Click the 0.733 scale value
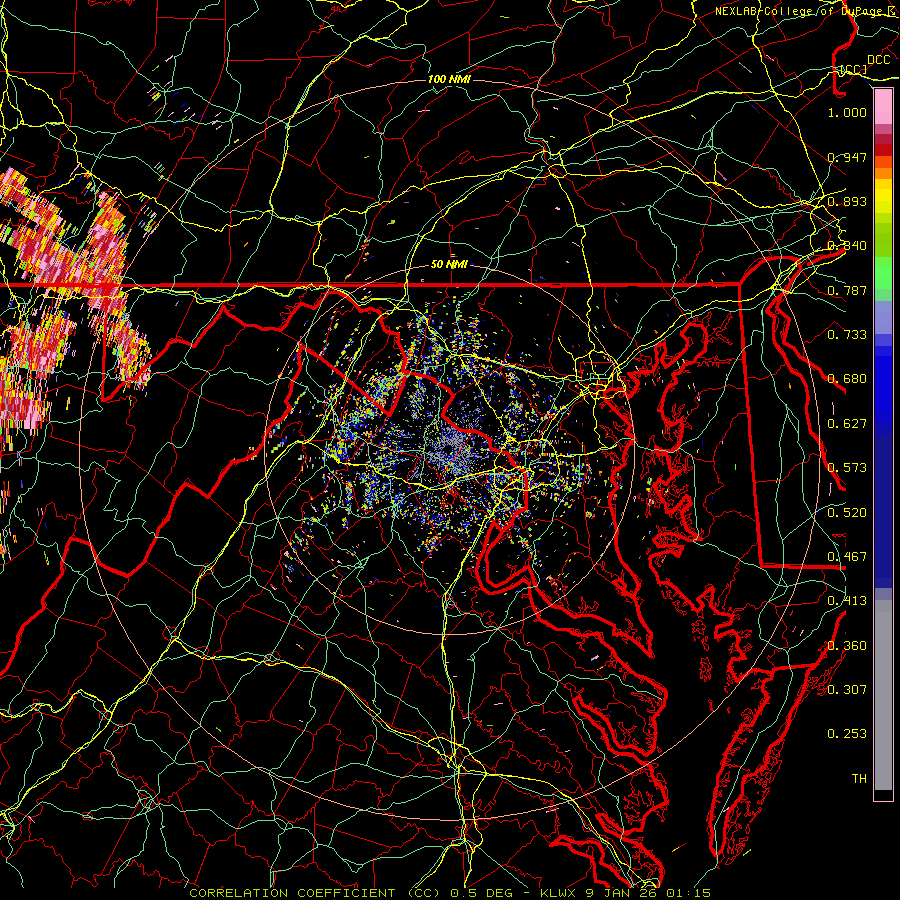Image resolution: width=900 pixels, height=900 pixels. tap(847, 335)
